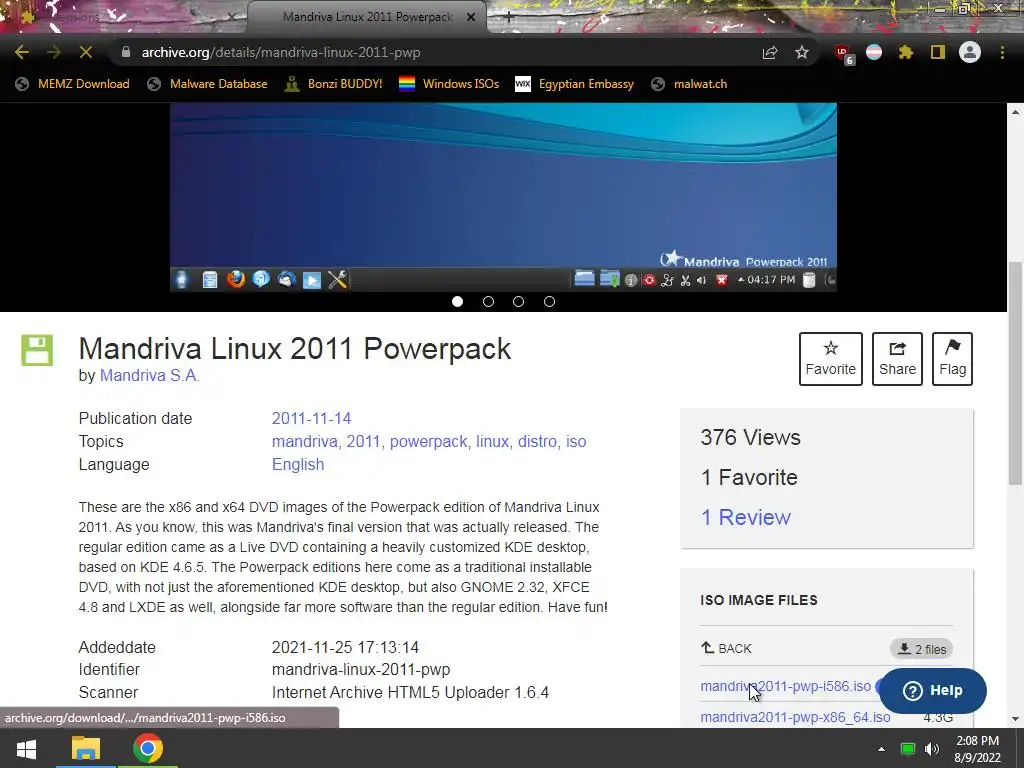The image size is (1024, 768).
Task: Select fourth carousel screenshot dot
Action: [x=549, y=302]
